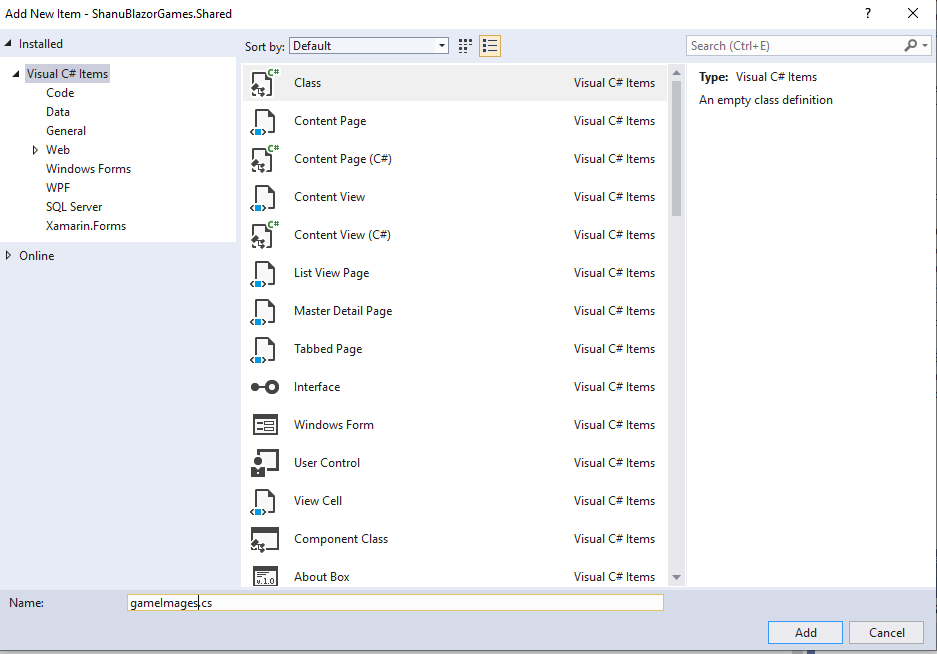Screen dimensions: 937x654
Task: Select the Data category
Action: click(x=58, y=112)
